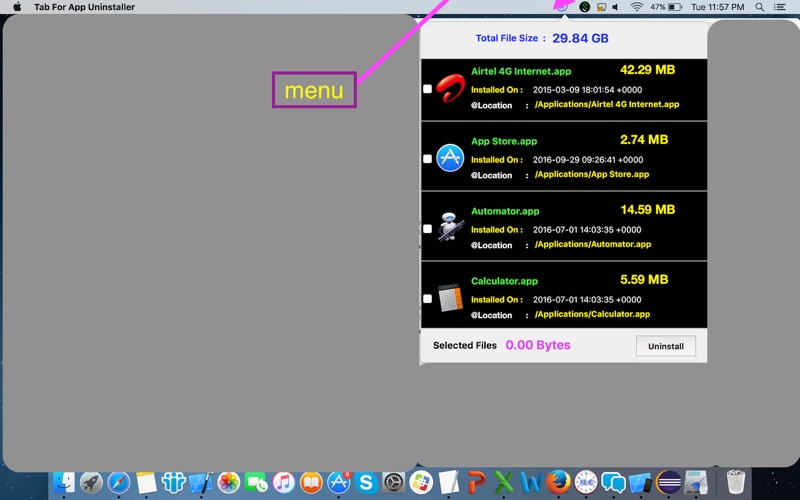Launch Excel from the Dock
The width and height of the screenshot is (800, 500).
[x=504, y=482]
